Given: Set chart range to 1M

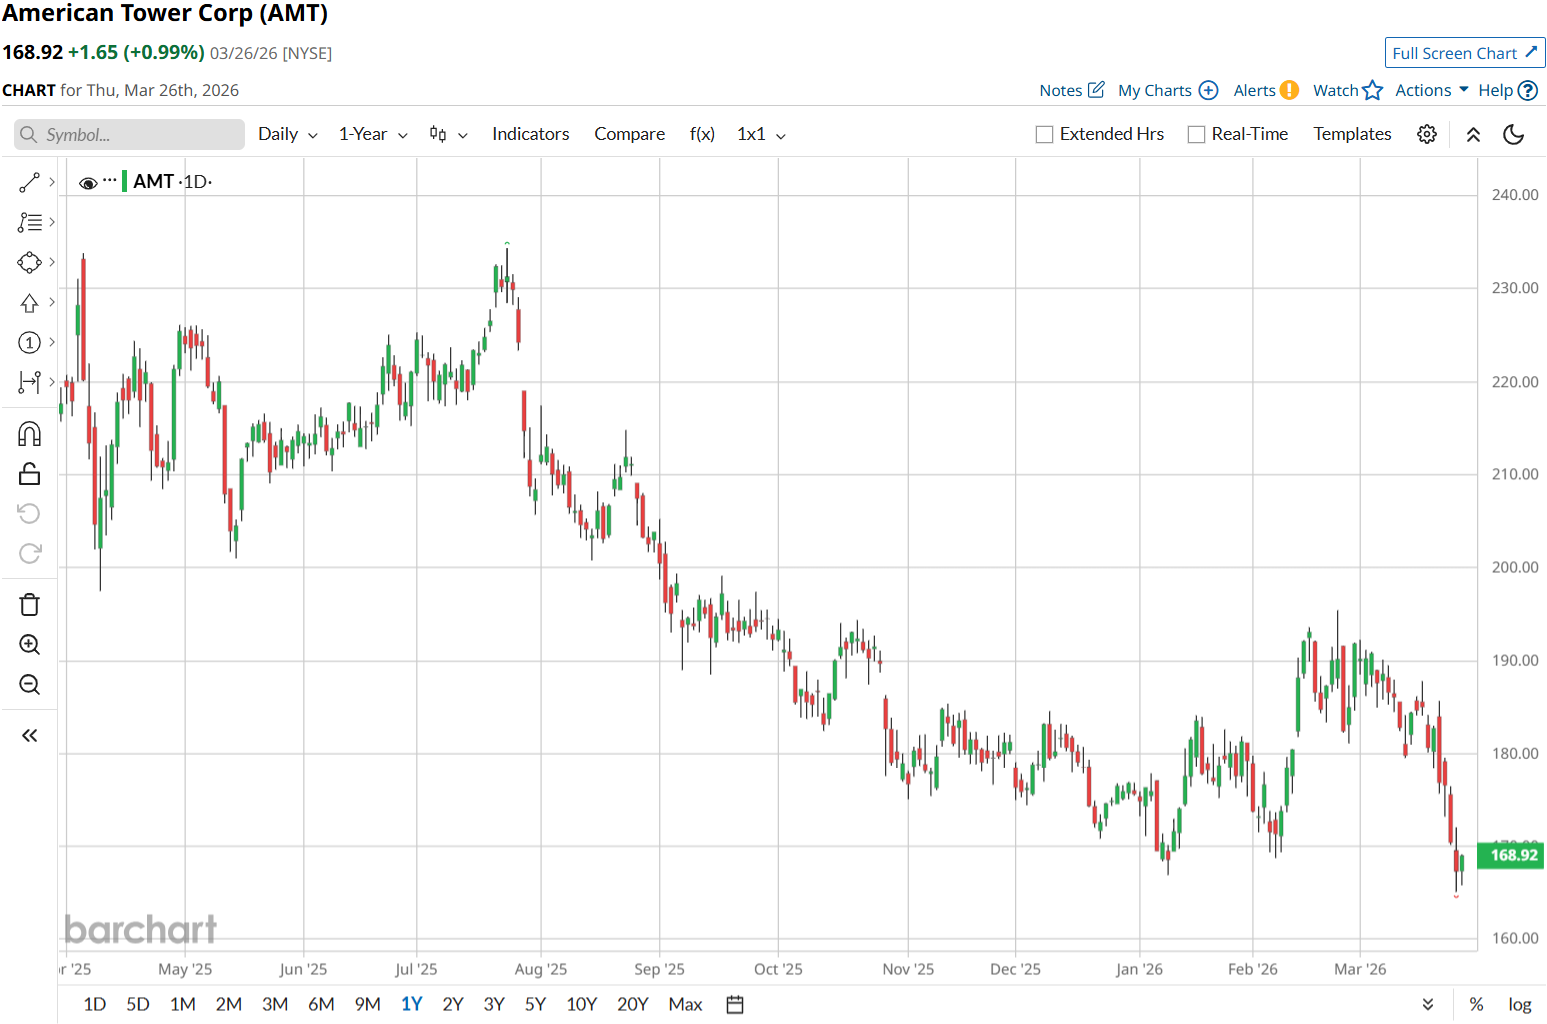Looking at the screenshot, I should point(183,1004).
